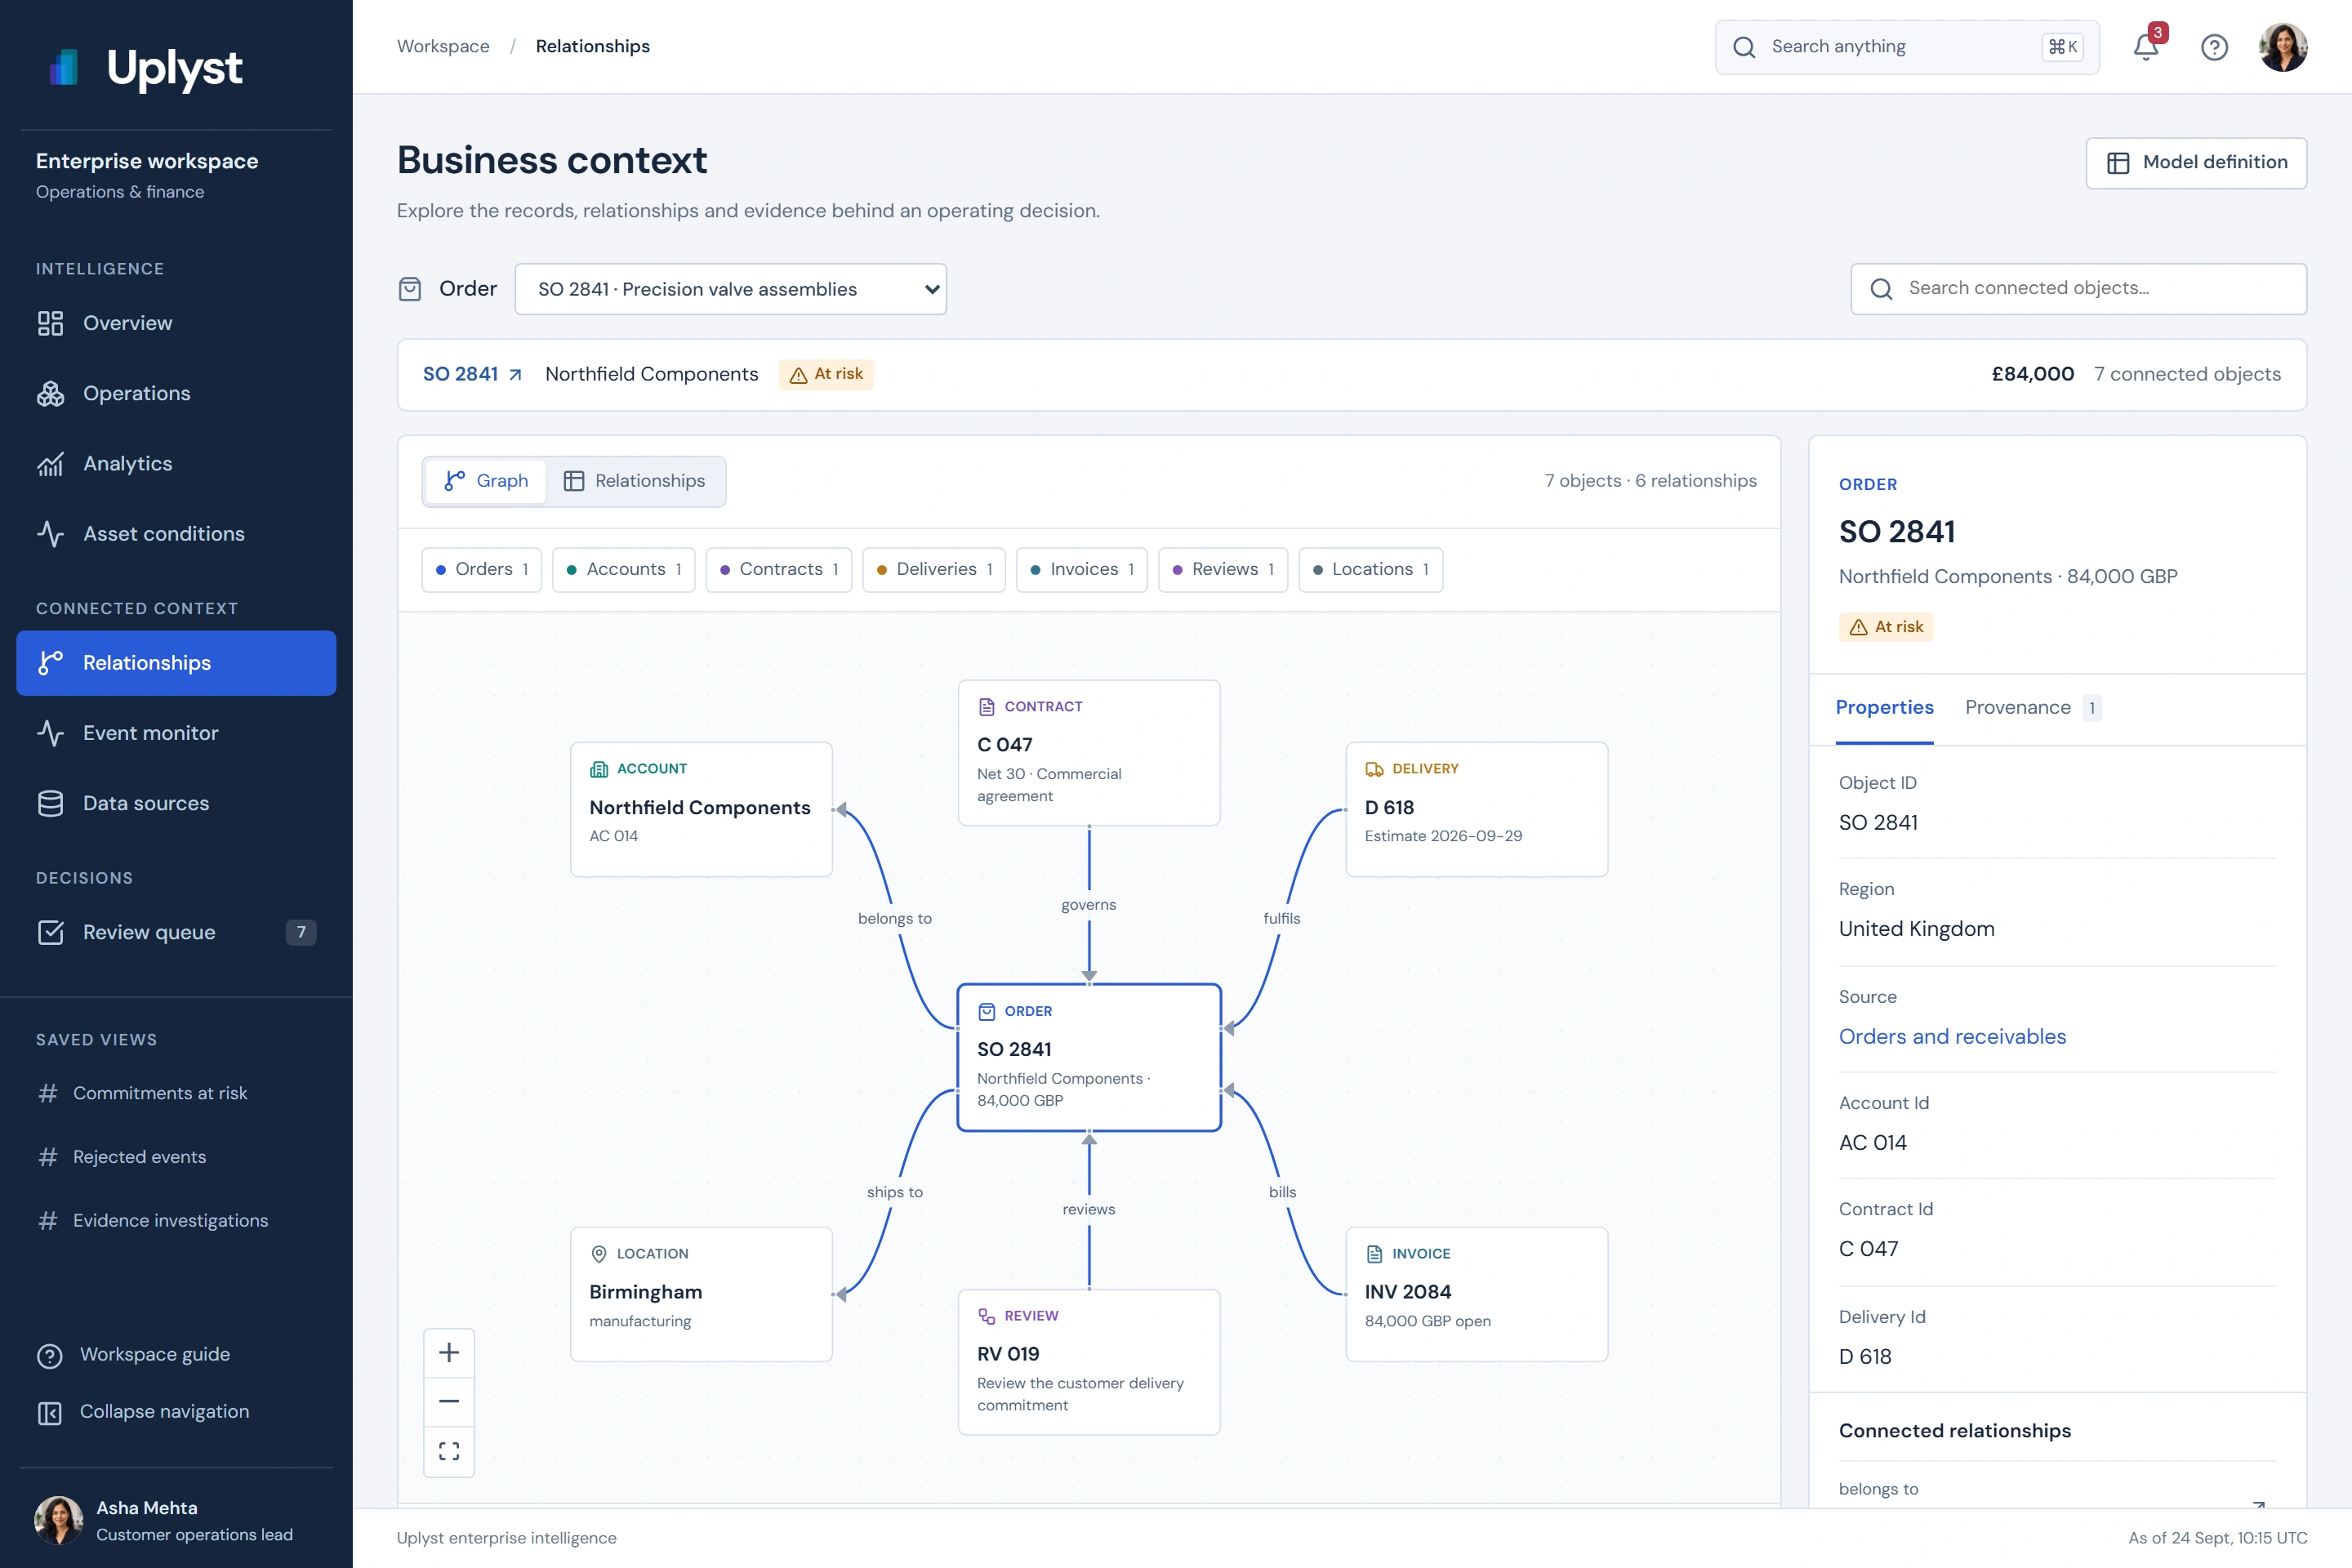Toggle Invoices filter chip
2352x1568 pixels.
tap(1082, 570)
